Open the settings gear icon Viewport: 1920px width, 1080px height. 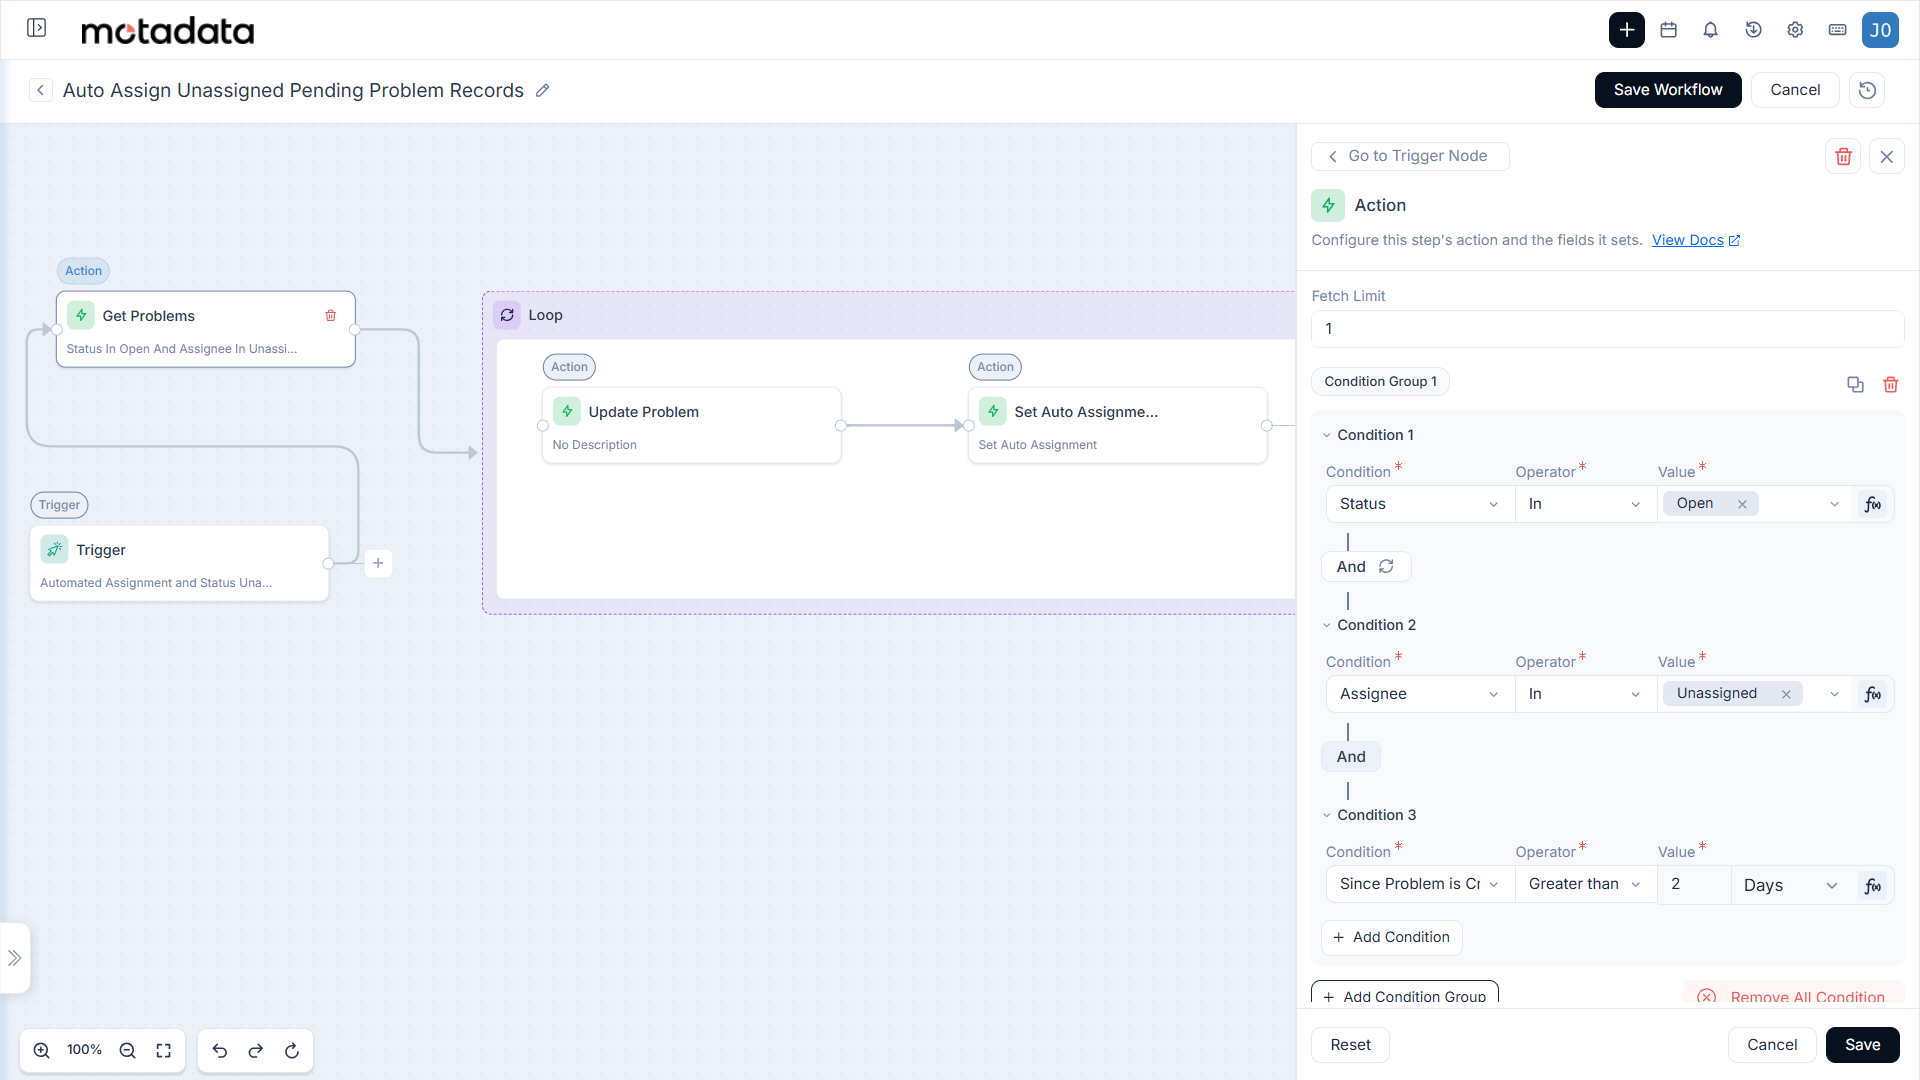click(1795, 30)
